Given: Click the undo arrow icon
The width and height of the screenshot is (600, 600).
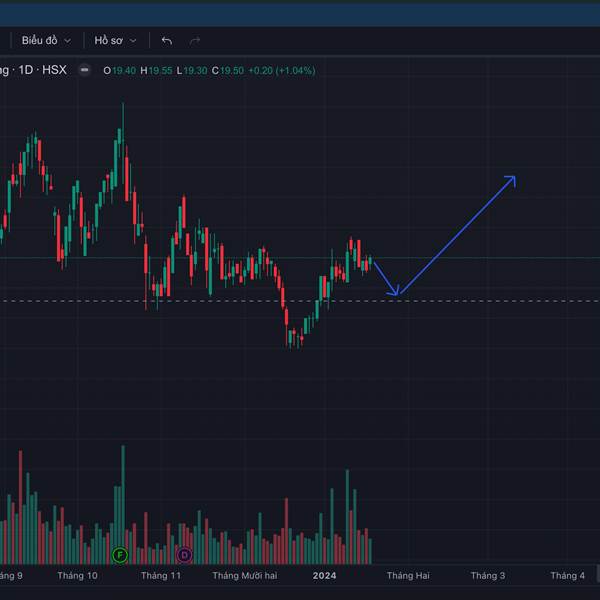Looking at the screenshot, I should (x=166, y=41).
